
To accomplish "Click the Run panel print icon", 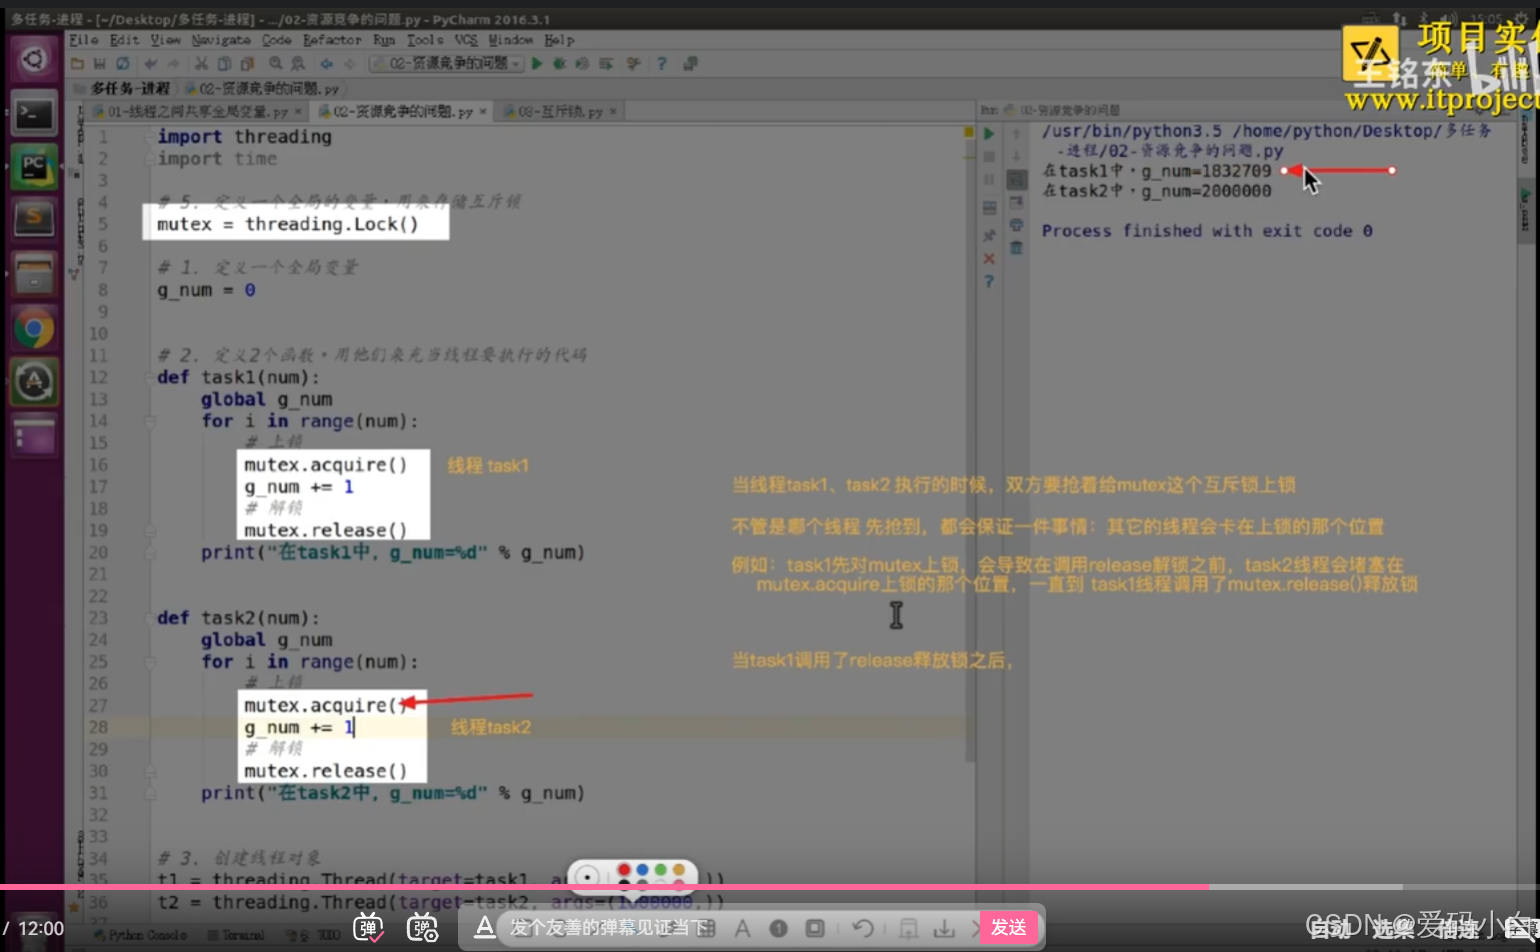I will click(1016, 225).
